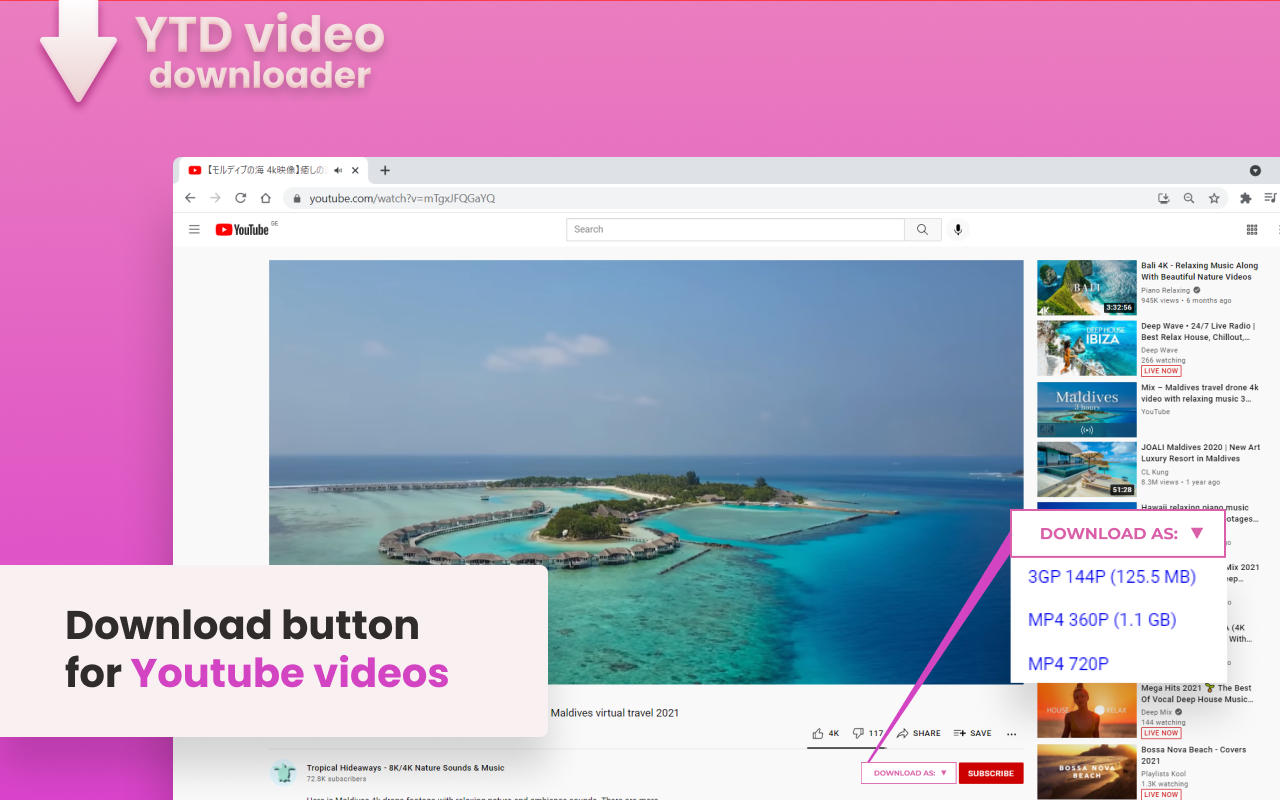Open the Tropical Hideaways channel name link
This screenshot has height=800, width=1280.
[x=405, y=768]
